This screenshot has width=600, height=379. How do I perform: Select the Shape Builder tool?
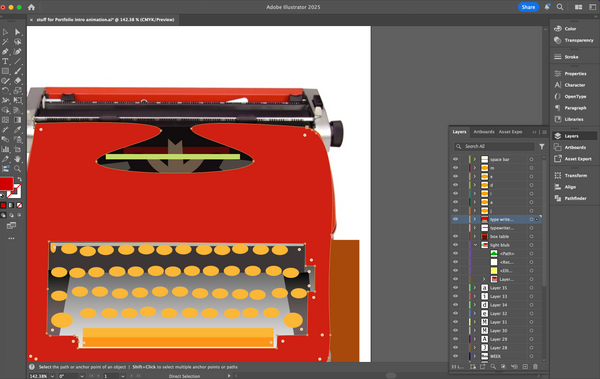click(5, 110)
